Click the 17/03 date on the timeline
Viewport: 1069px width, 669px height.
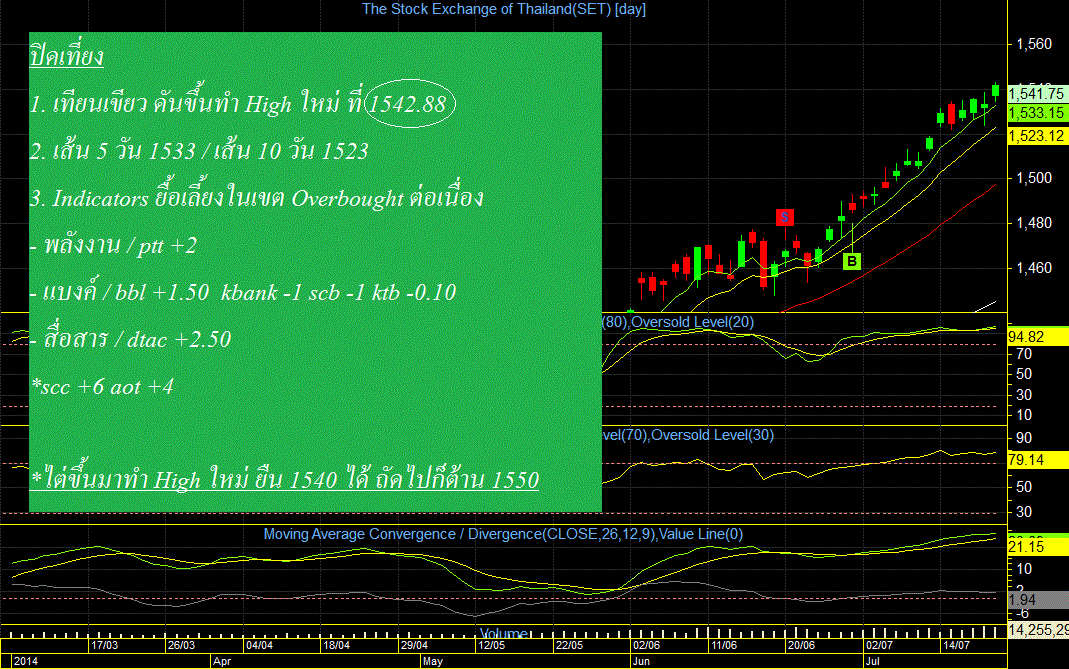104,645
